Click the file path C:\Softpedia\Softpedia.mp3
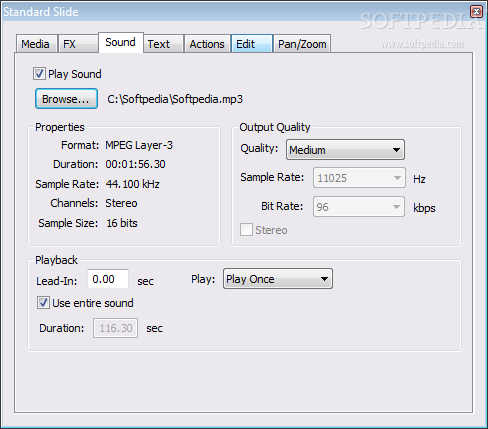 coord(175,99)
